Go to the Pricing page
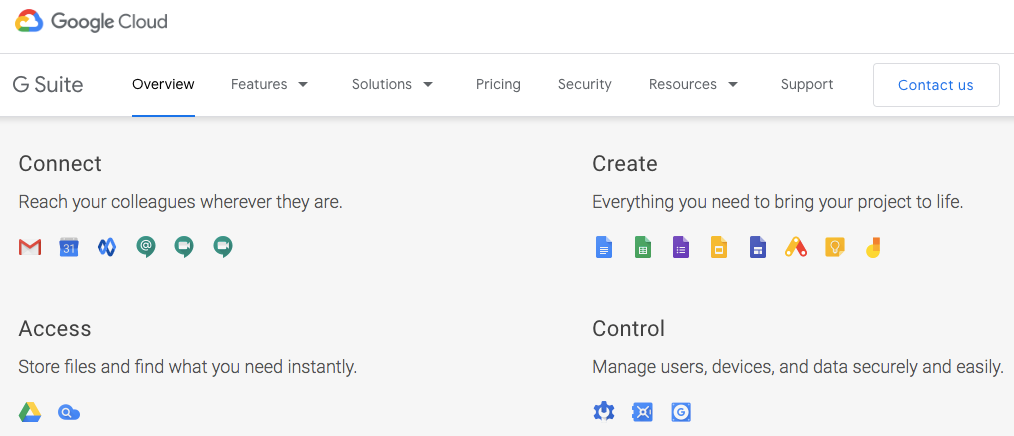Image resolution: width=1014 pixels, height=436 pixels. click(498, 85)
